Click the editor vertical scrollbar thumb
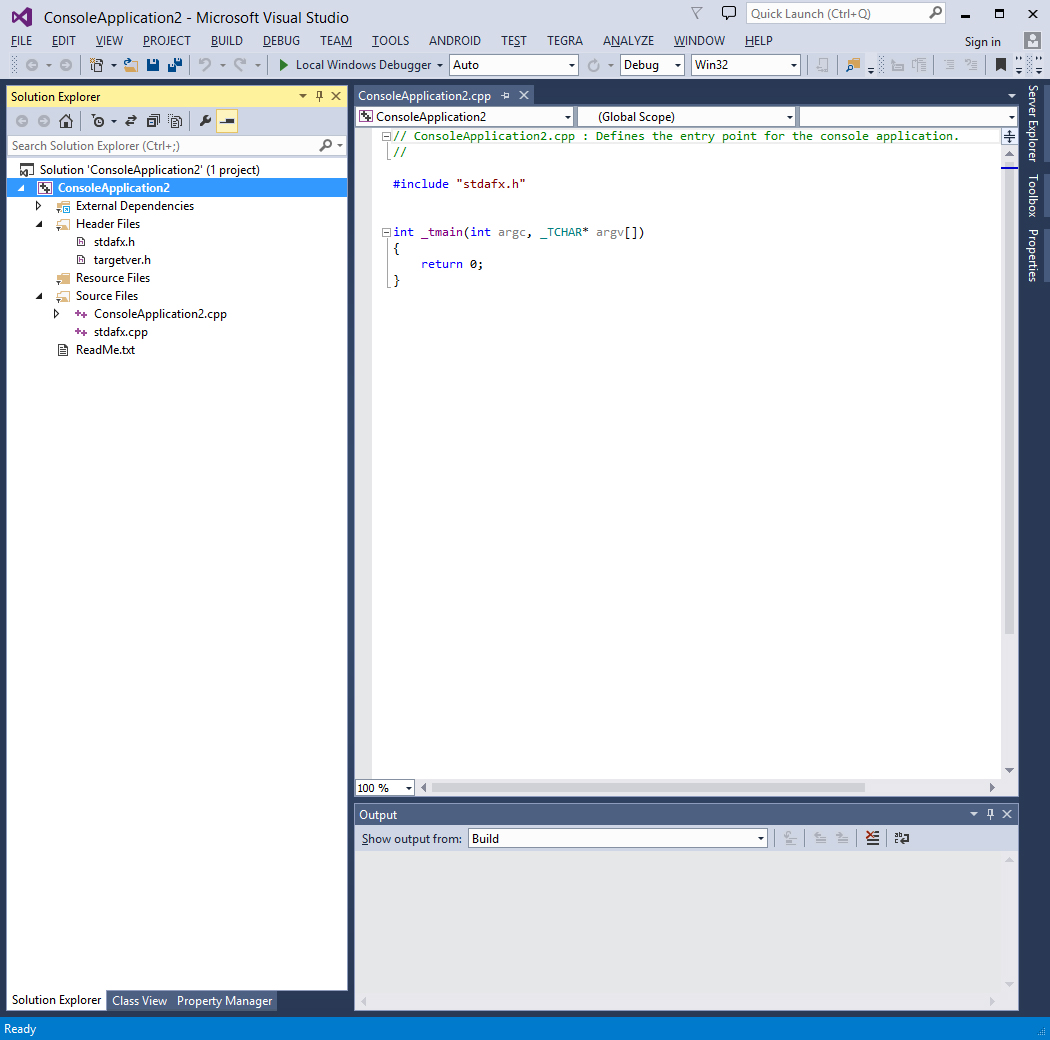Screen dimensions: 1050x1040 (x=1009, y=400)
